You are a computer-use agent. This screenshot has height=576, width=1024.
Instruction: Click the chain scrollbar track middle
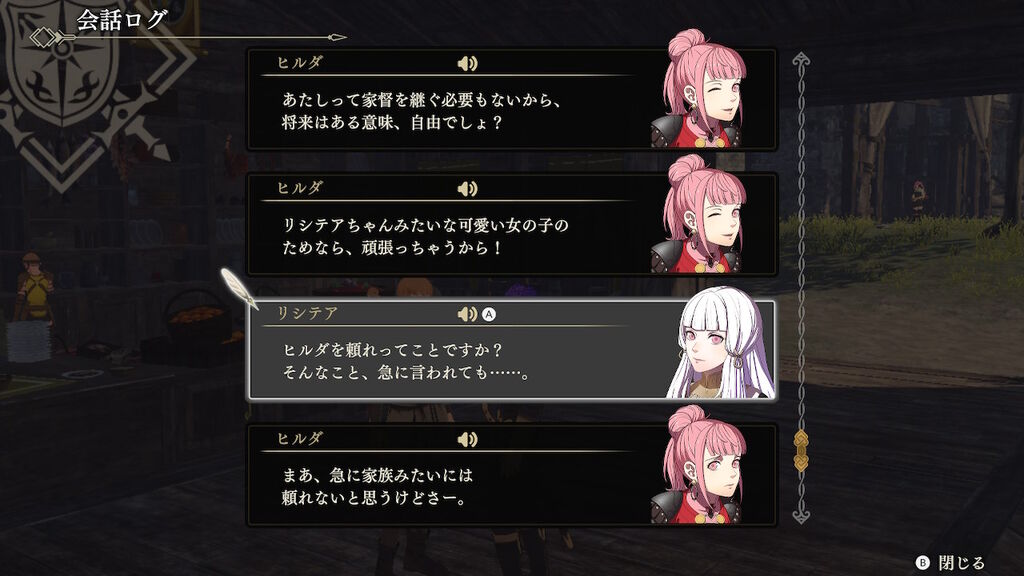(801, 287)
